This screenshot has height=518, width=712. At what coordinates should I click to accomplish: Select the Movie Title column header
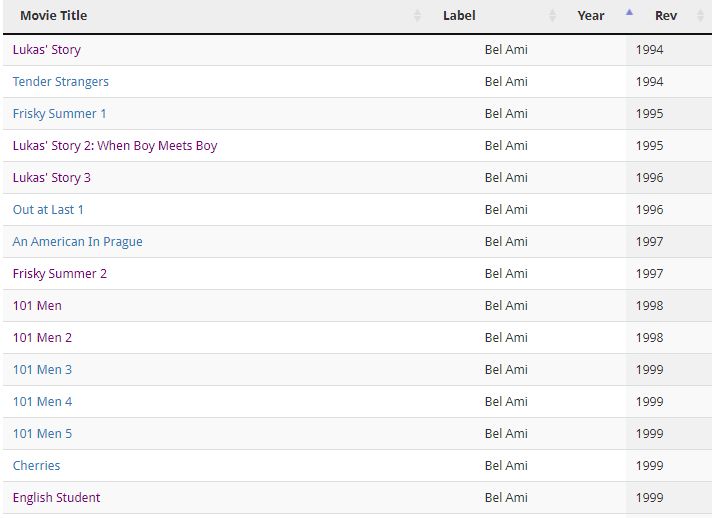click(x=54, y=15)
